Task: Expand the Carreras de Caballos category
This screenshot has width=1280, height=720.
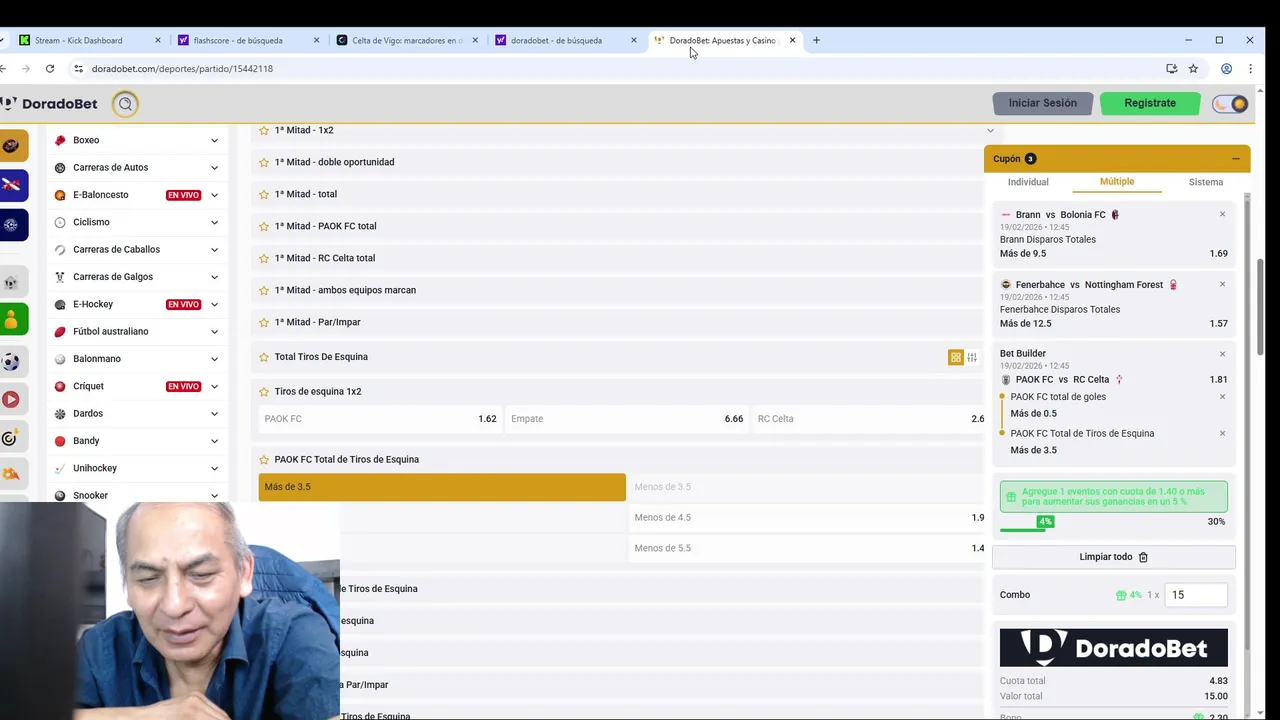Action: click(214, 250)
